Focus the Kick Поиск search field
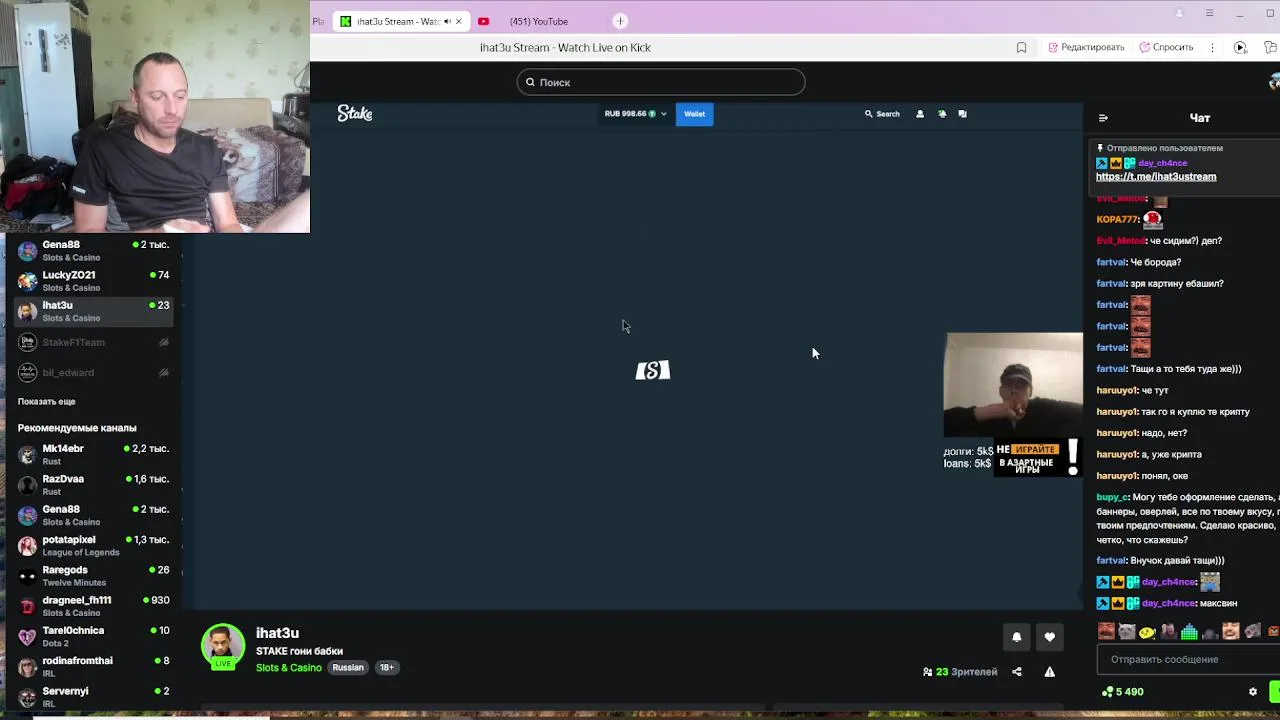The image size is (1280, 720). (661, 82)
